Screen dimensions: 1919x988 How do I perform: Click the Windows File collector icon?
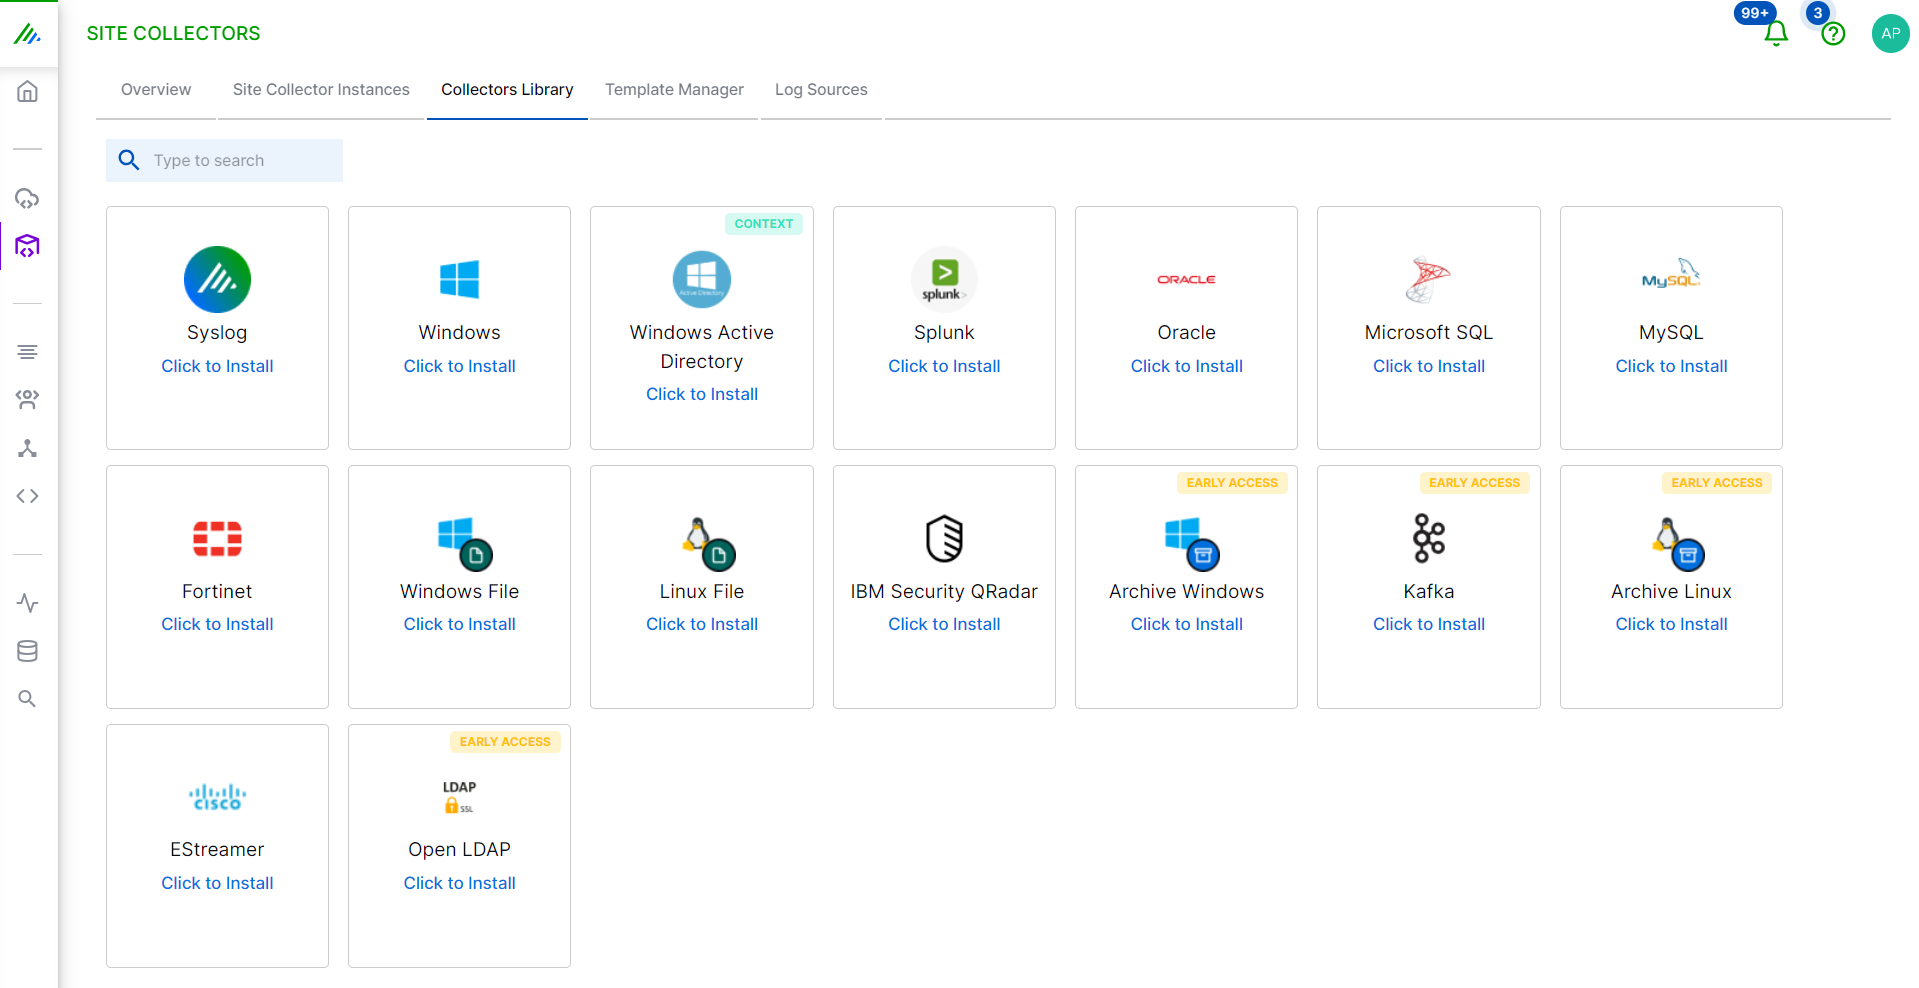[x=465, y=543]
